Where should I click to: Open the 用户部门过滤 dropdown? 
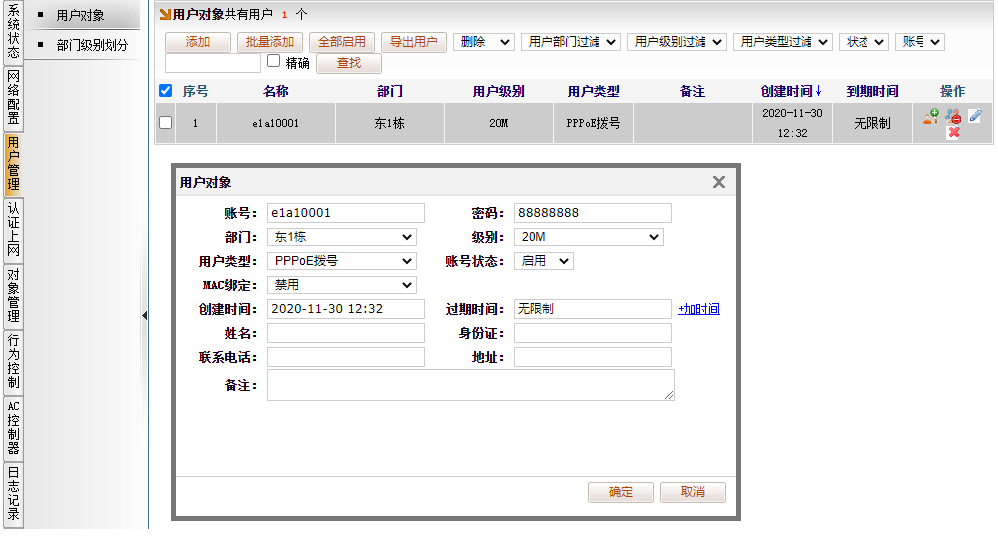coord(571,42)
